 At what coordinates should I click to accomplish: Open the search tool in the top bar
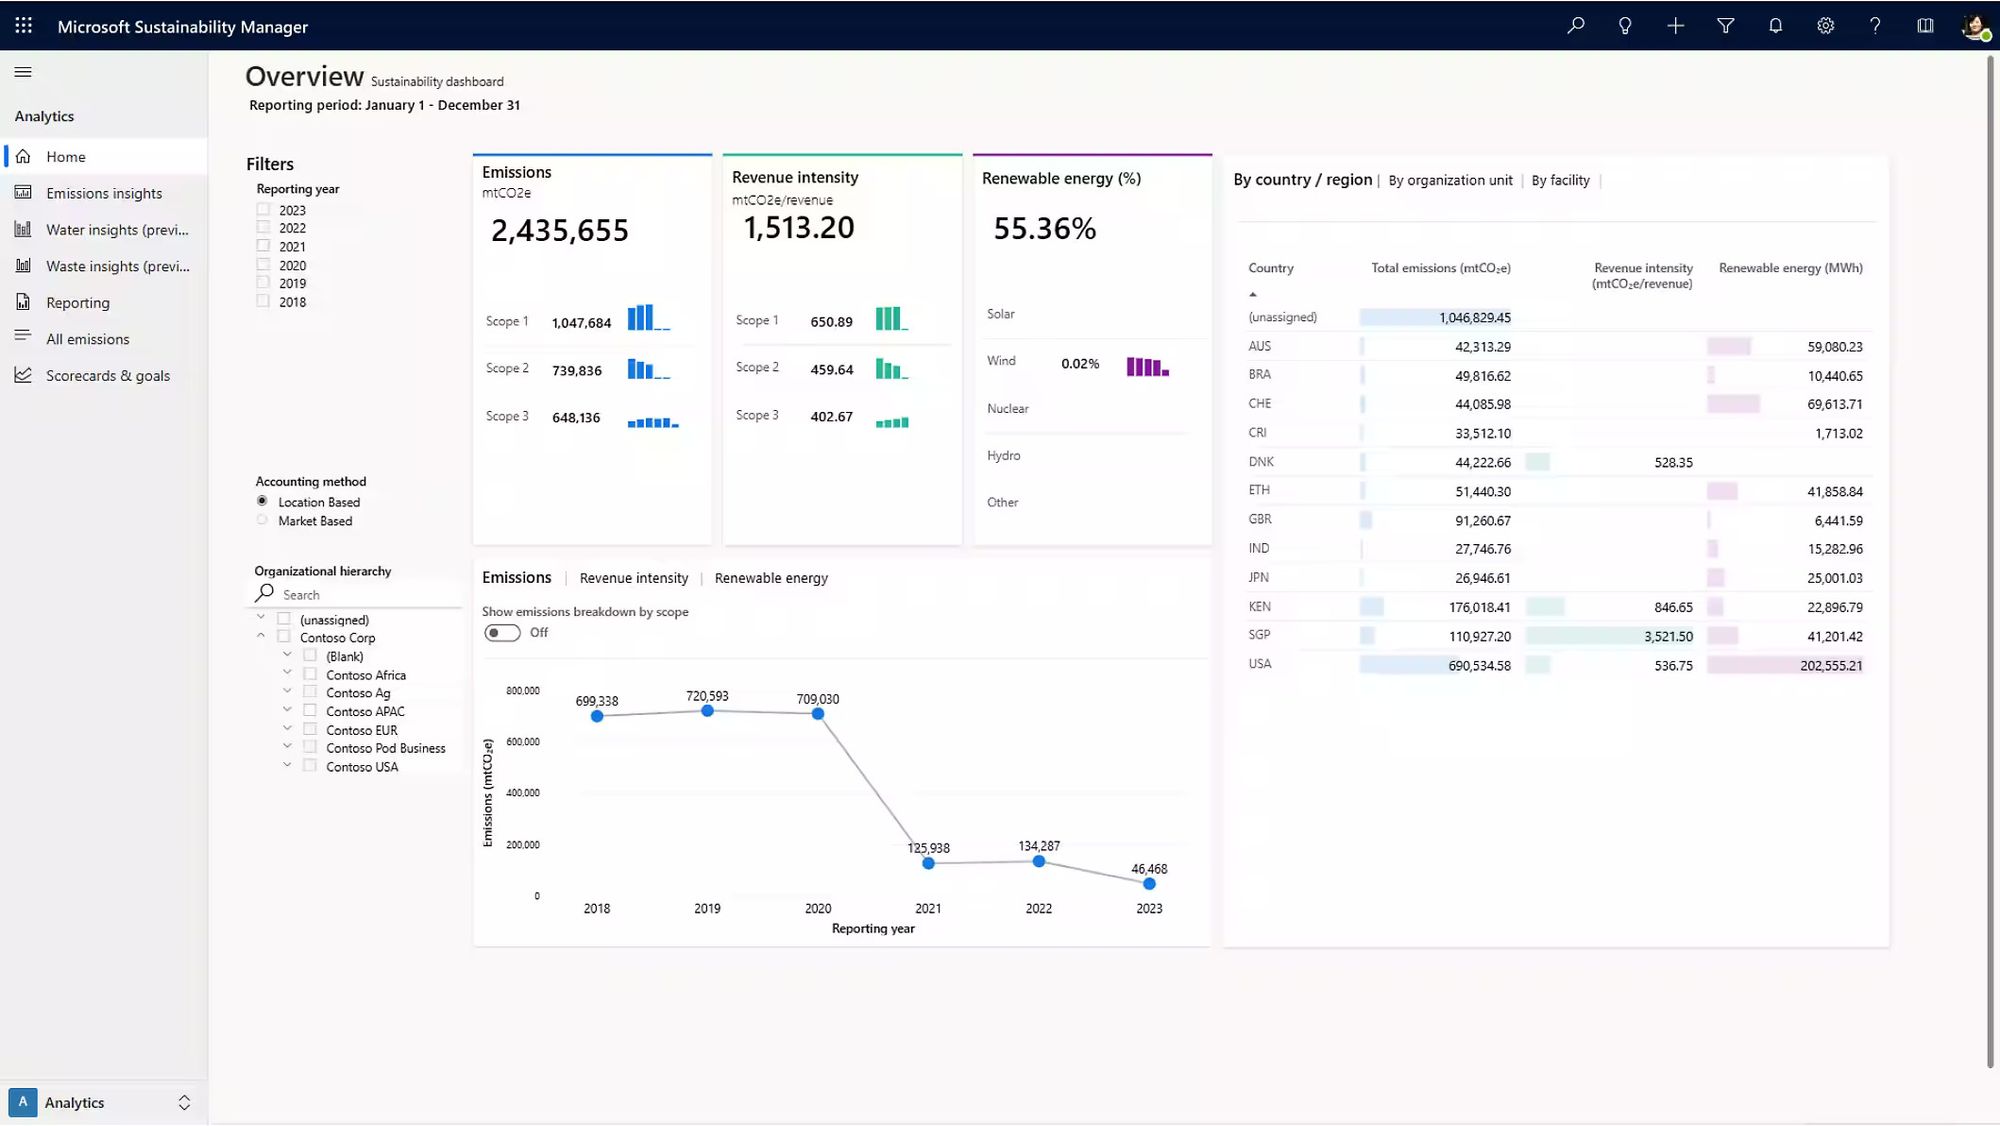coord(1575,25)
